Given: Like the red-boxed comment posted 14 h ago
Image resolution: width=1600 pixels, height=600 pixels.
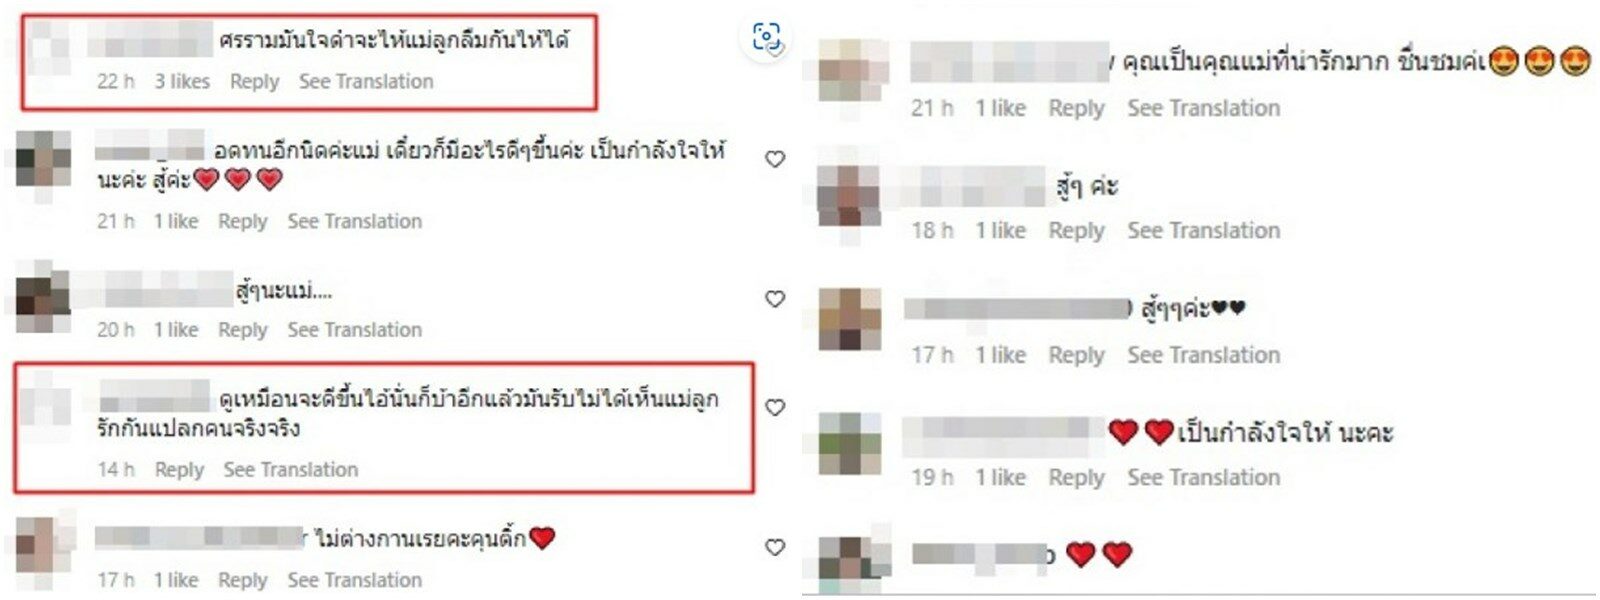Looking at the screenshot, I should click(x=775, y=407).
